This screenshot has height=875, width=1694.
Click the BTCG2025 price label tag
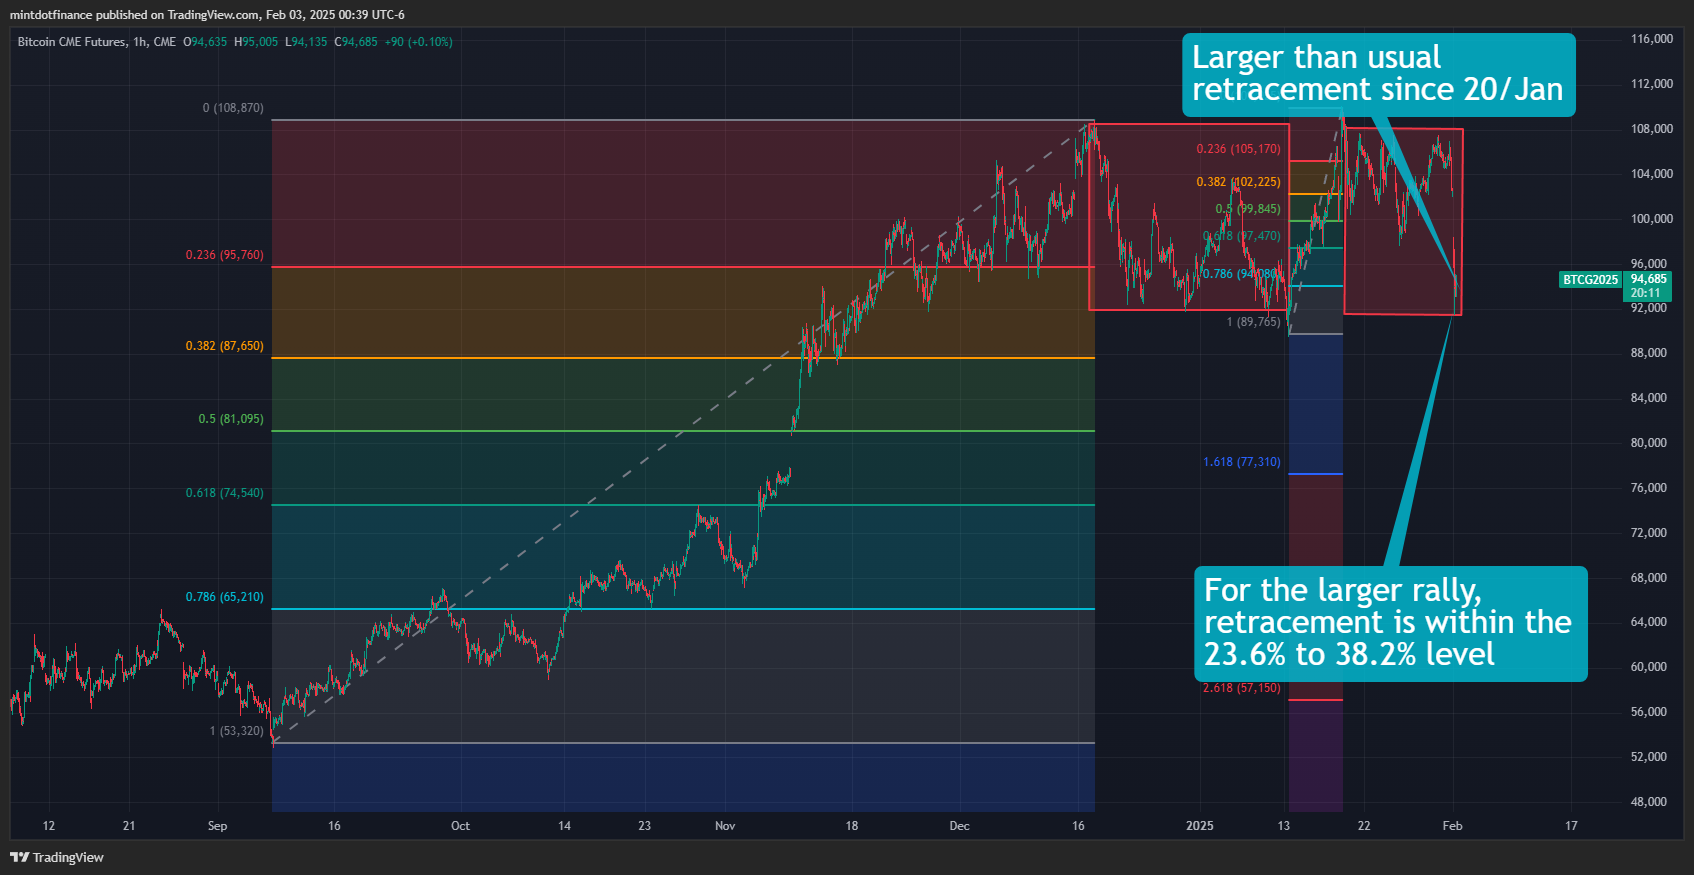point(1590,280)
